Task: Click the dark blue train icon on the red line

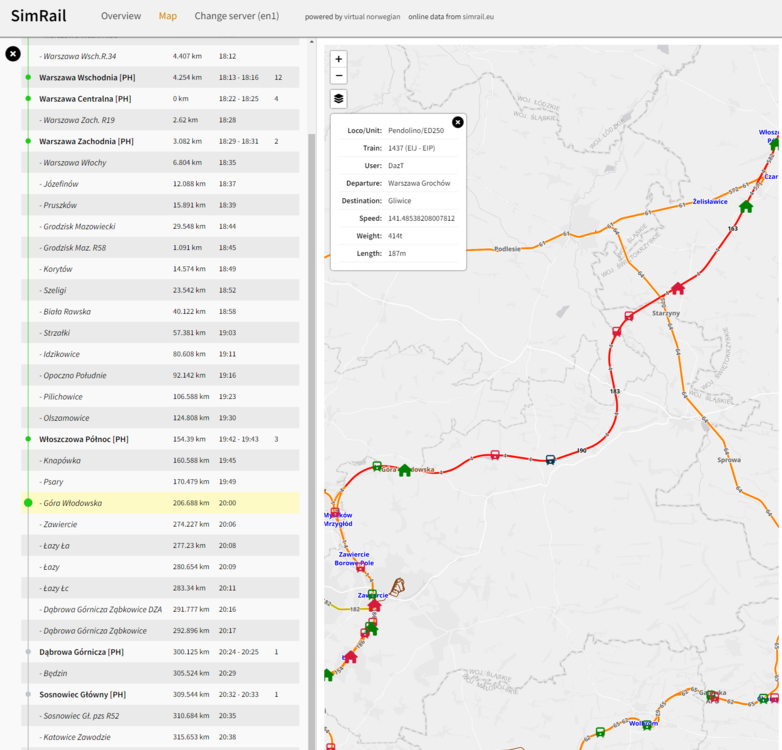Action: point(550,460)
